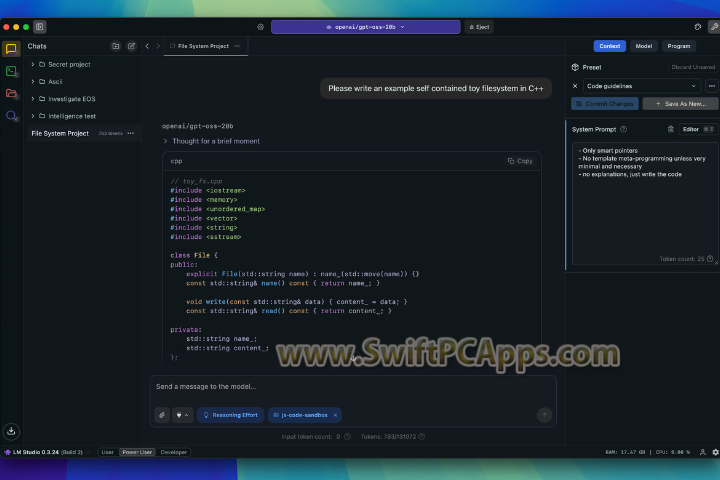Attach a file with paperclip icon
This screenshot has height=480, width=720.
[x=162, y=415]
